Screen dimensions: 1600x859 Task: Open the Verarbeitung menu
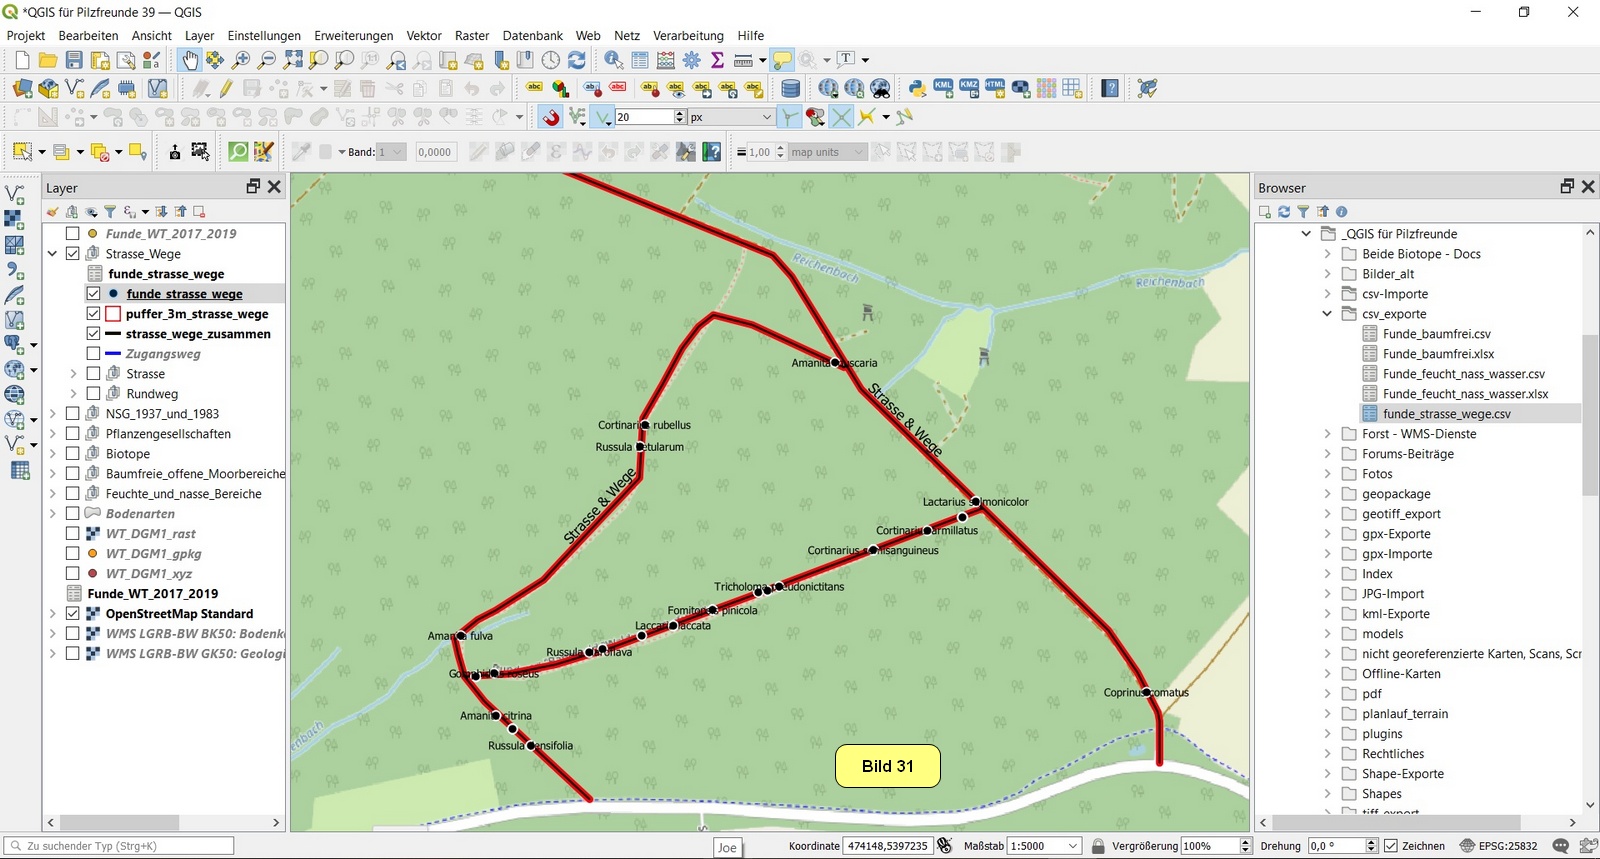click(688, 35)
